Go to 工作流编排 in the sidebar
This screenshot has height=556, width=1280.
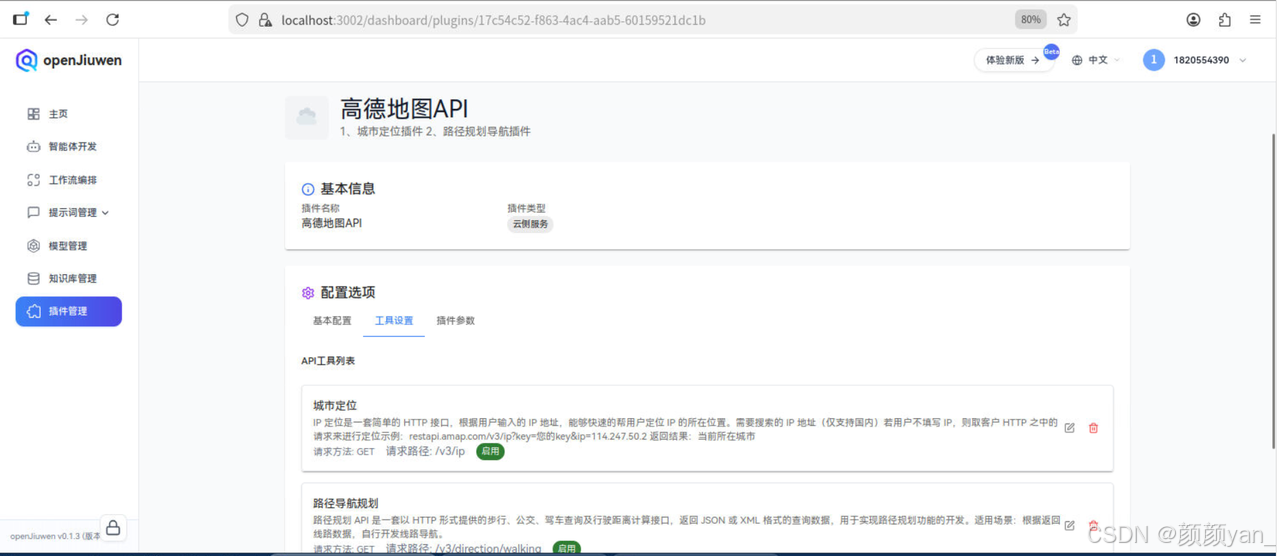coord(68,180)
